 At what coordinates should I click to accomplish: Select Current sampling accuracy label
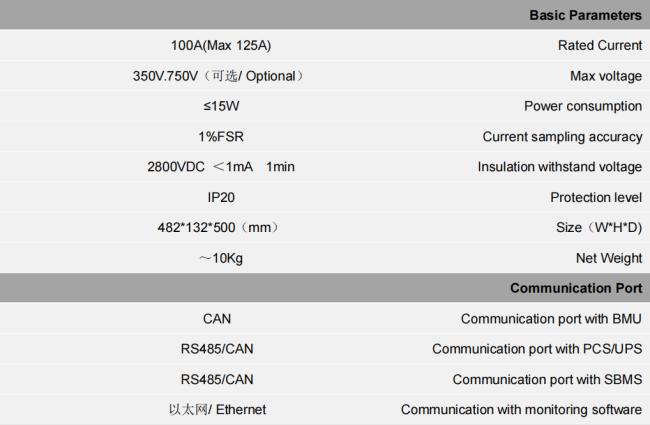(562, 137)
